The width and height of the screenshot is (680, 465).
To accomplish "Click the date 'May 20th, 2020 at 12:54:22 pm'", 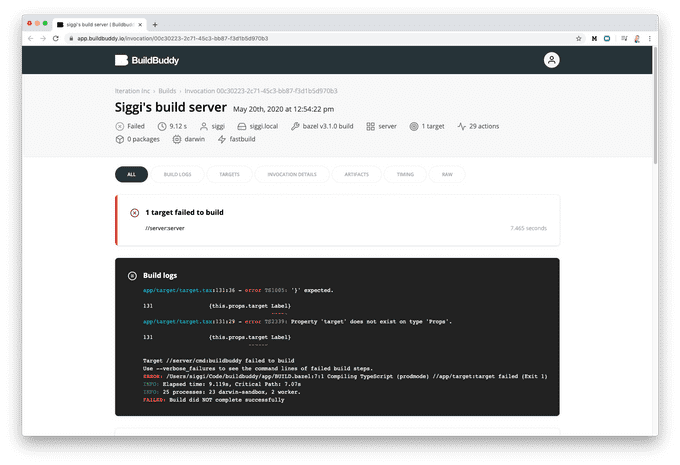I will [284, 109].
